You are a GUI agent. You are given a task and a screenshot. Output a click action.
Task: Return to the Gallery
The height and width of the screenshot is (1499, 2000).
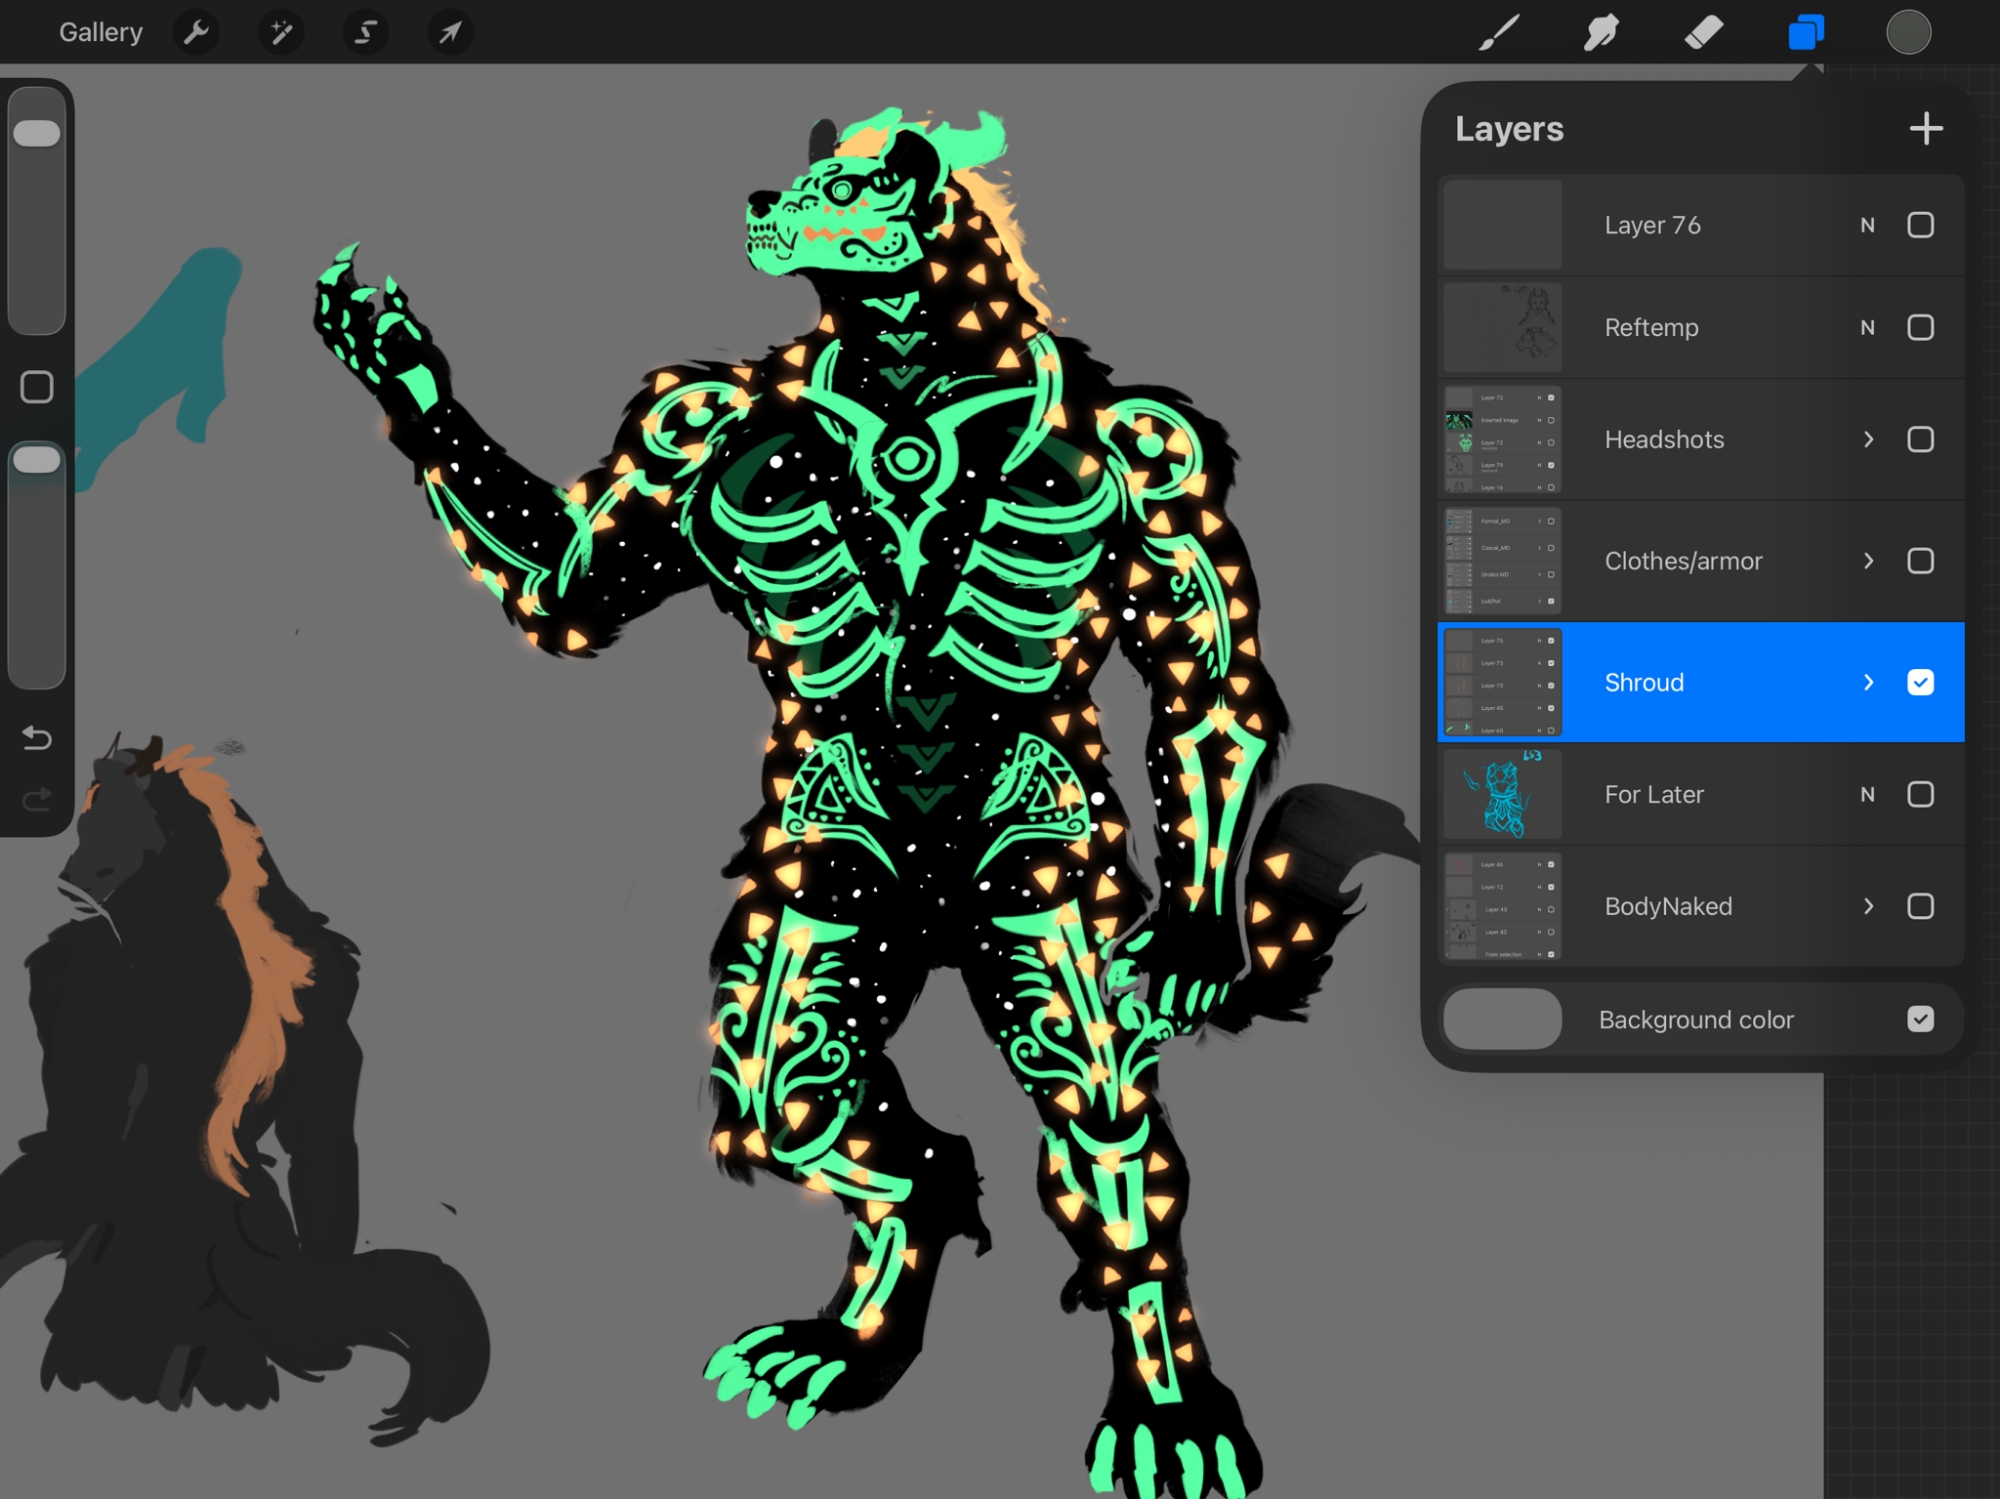[x=100, y=32]
